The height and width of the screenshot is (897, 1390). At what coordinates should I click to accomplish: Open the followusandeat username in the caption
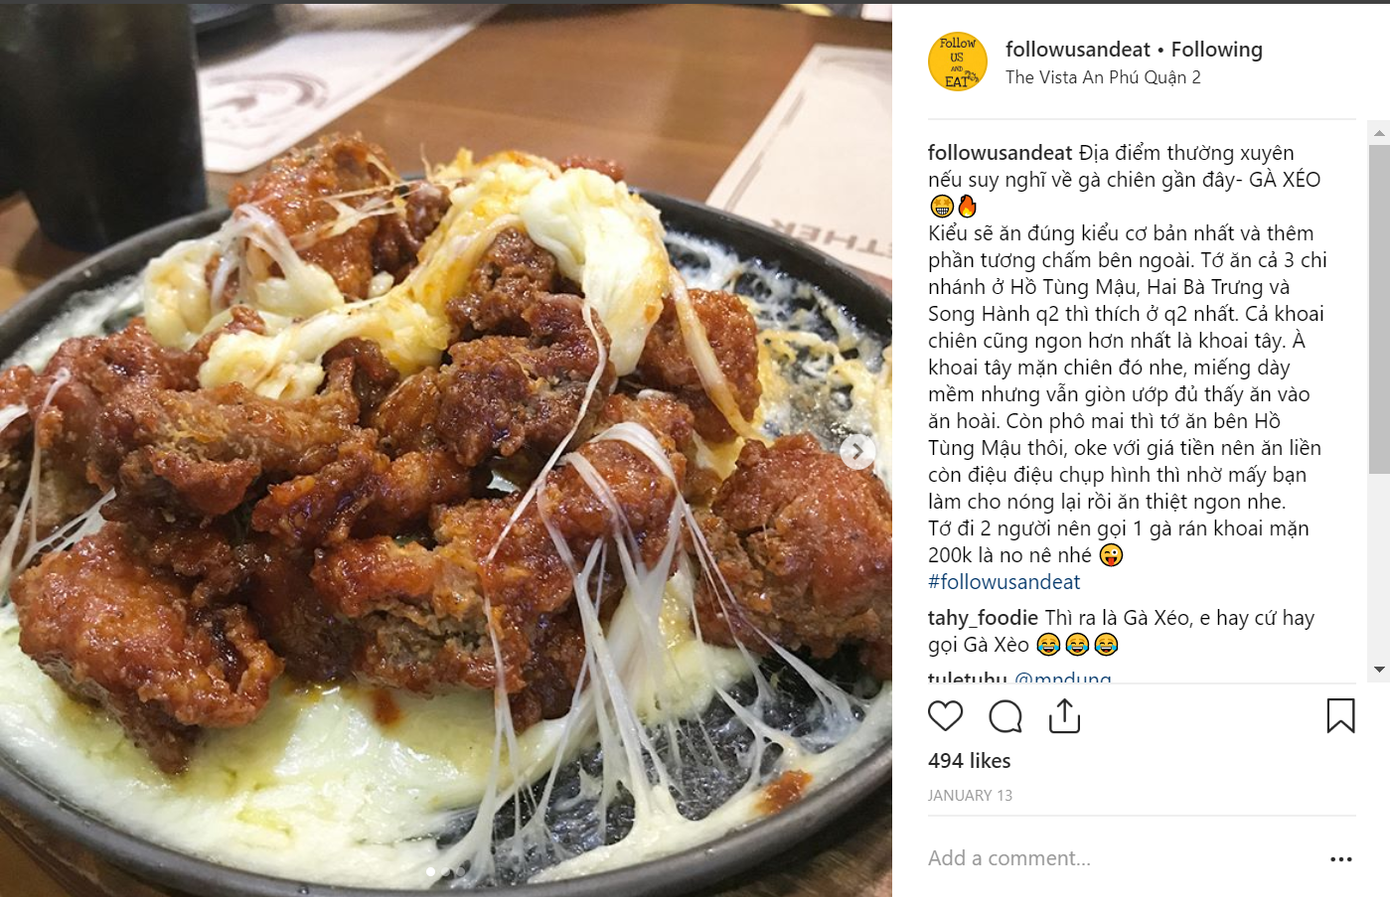click(x=1000, y=153)
